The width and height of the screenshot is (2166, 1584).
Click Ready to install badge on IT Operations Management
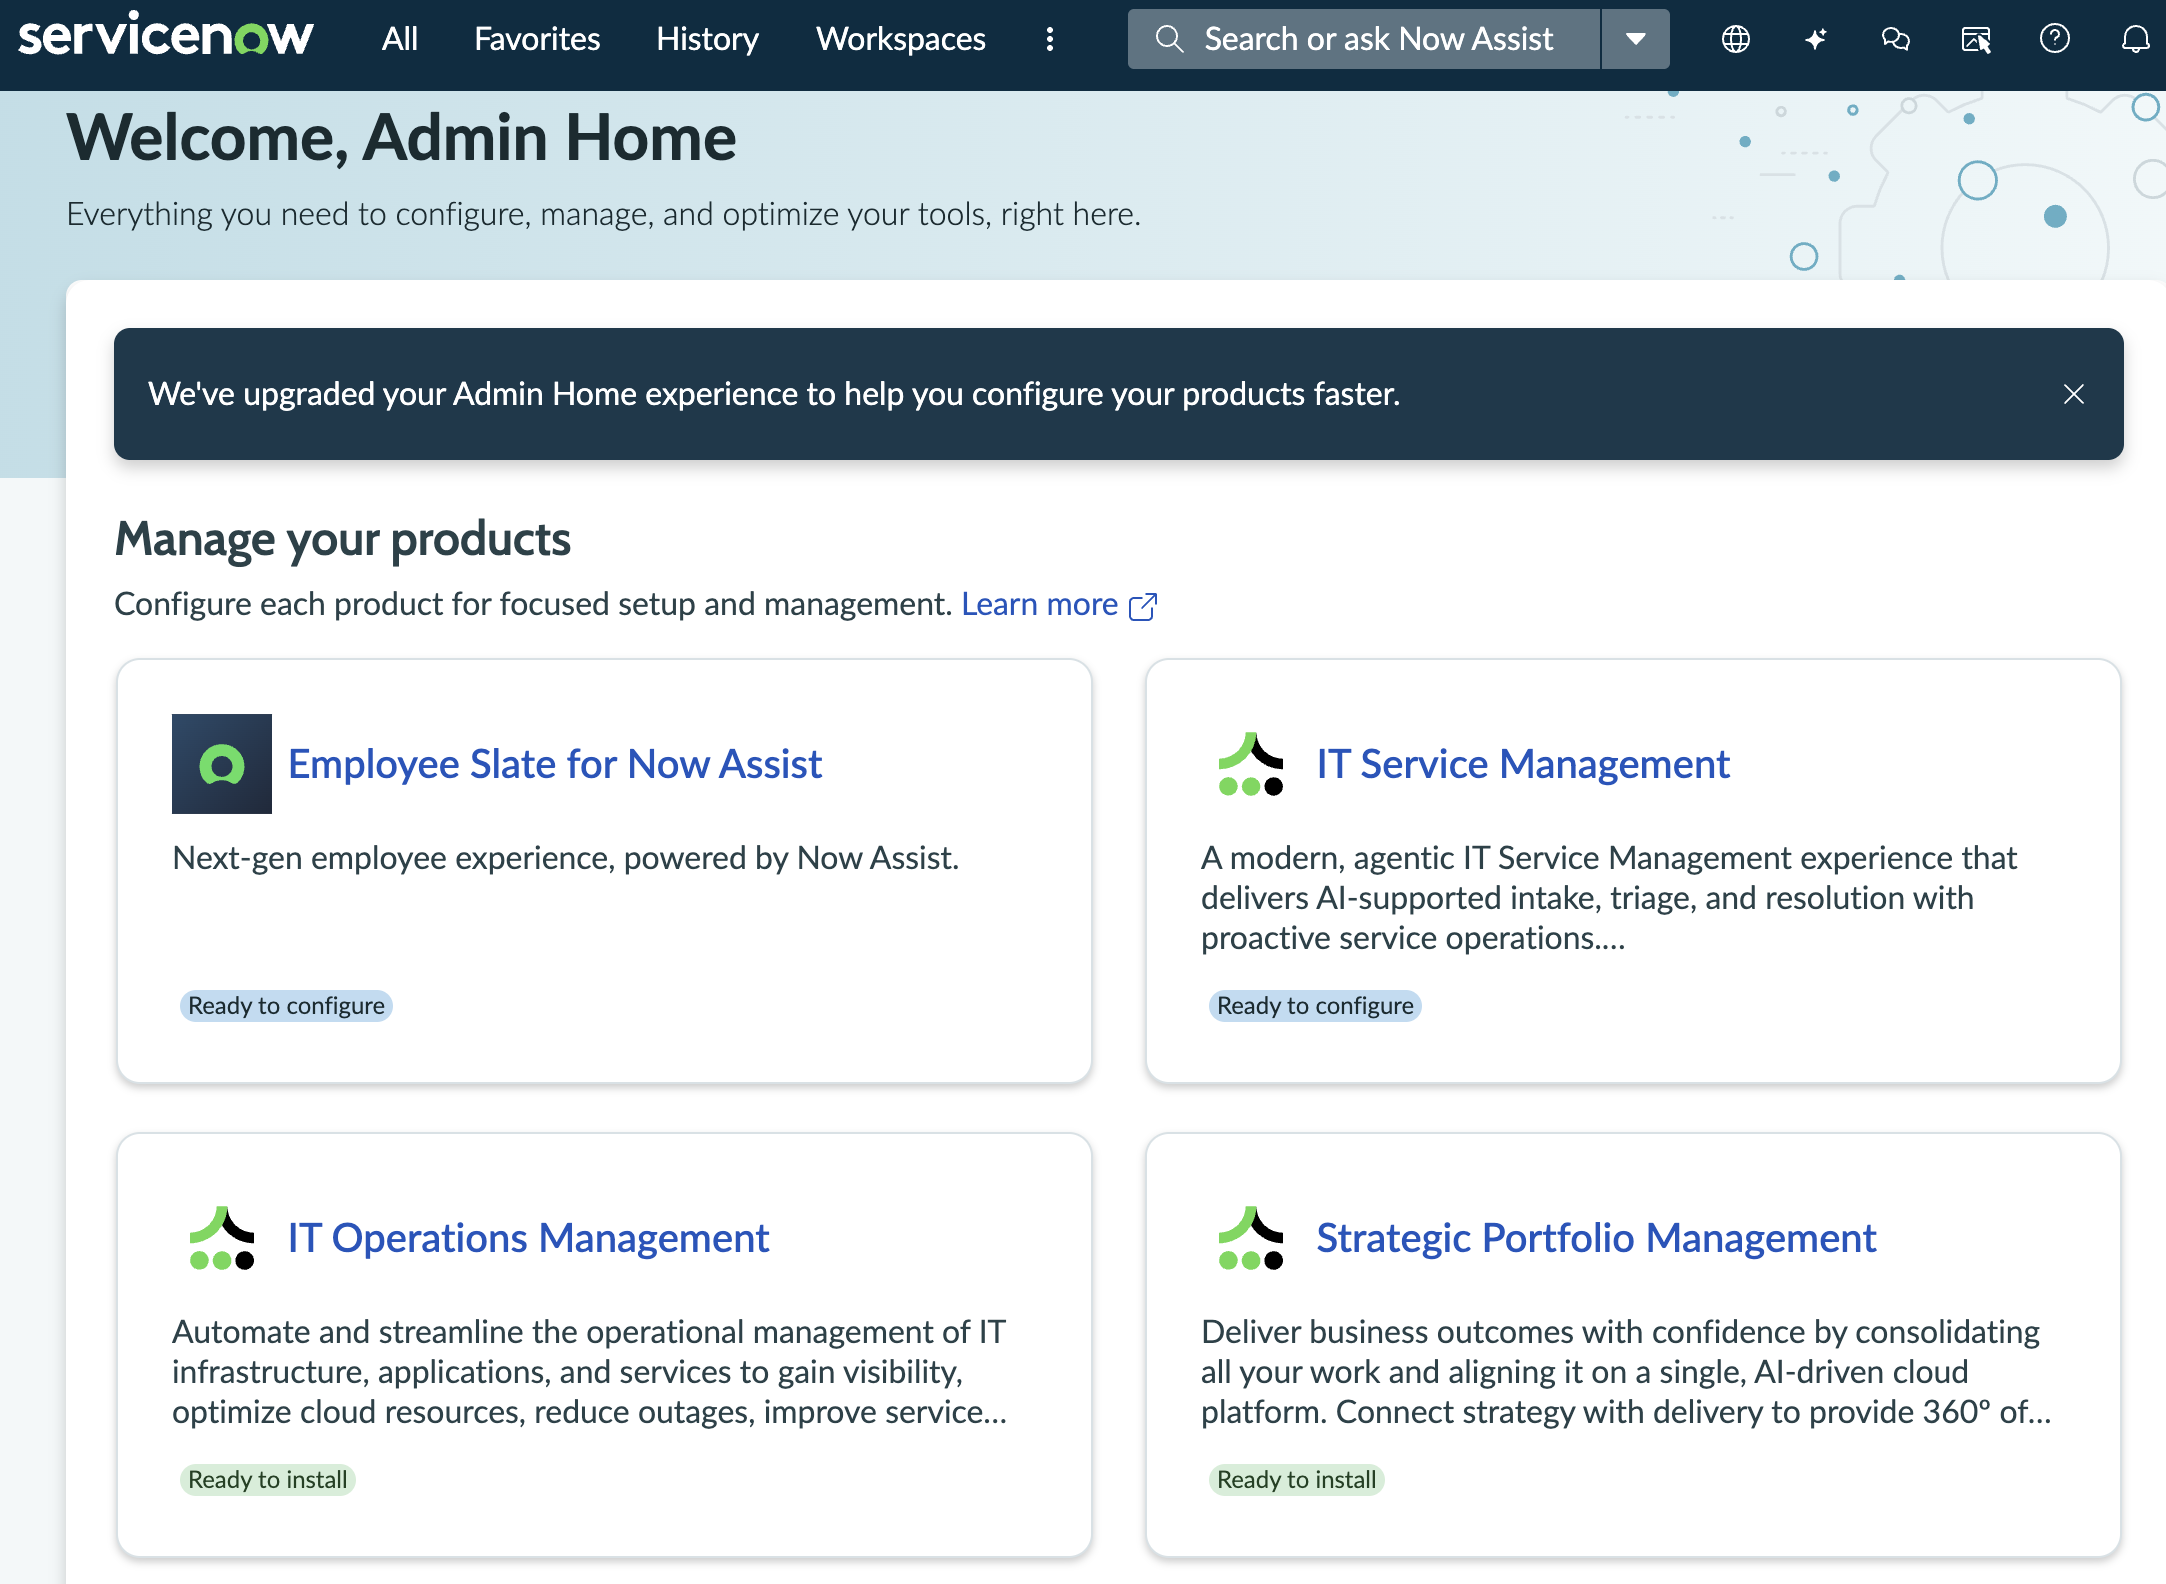(267, 1479)
